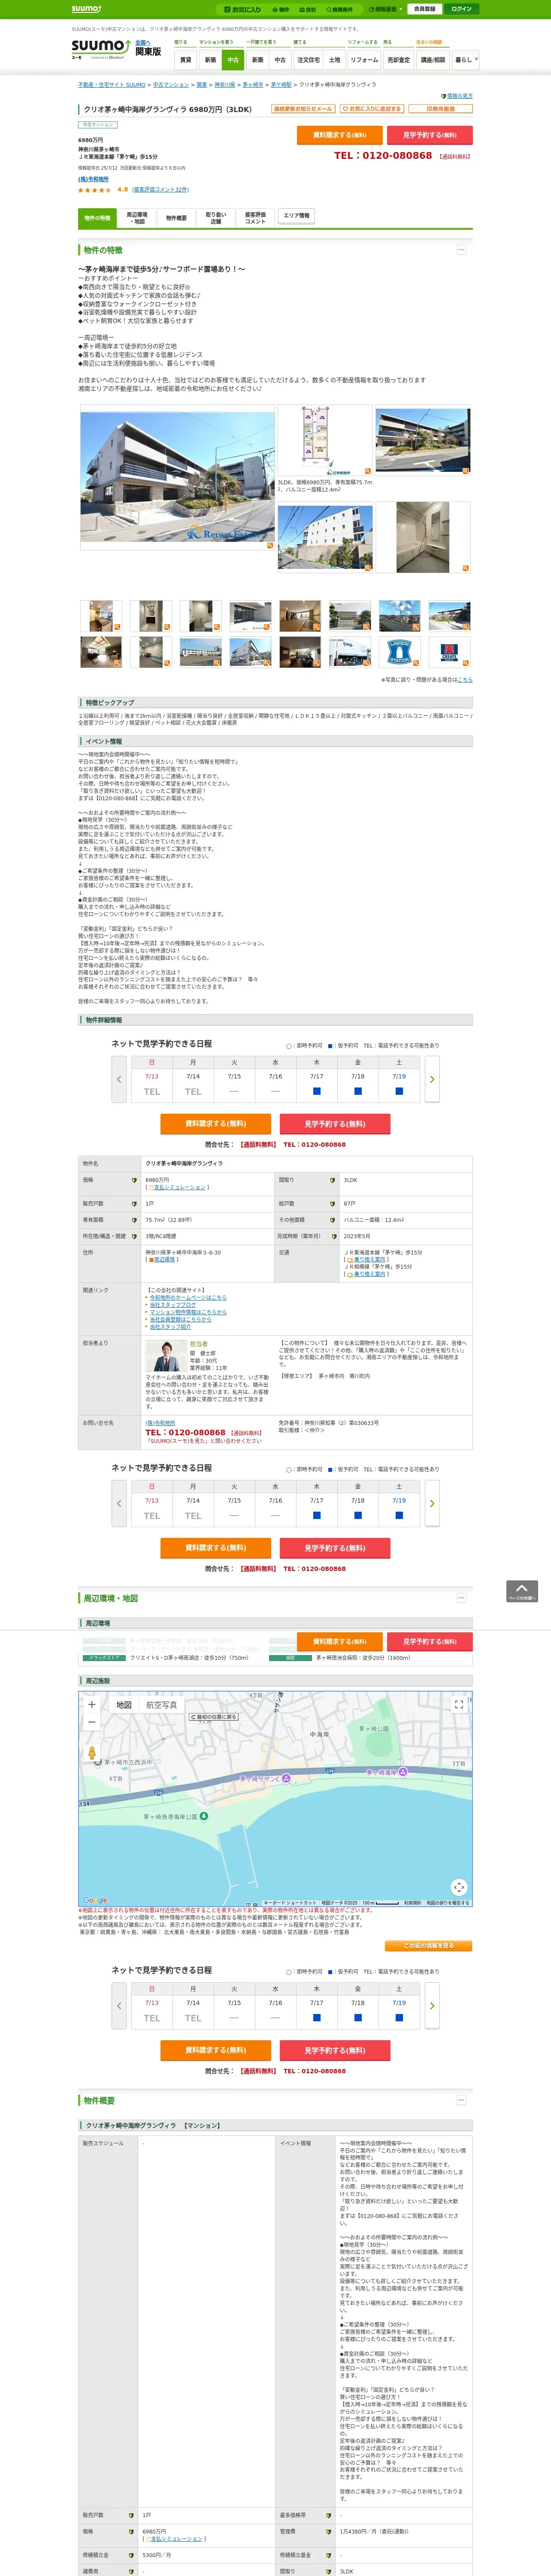The image size is (551, 2576).
Task: Select the 売却査定 navigation tab
Action: point(399,60)
